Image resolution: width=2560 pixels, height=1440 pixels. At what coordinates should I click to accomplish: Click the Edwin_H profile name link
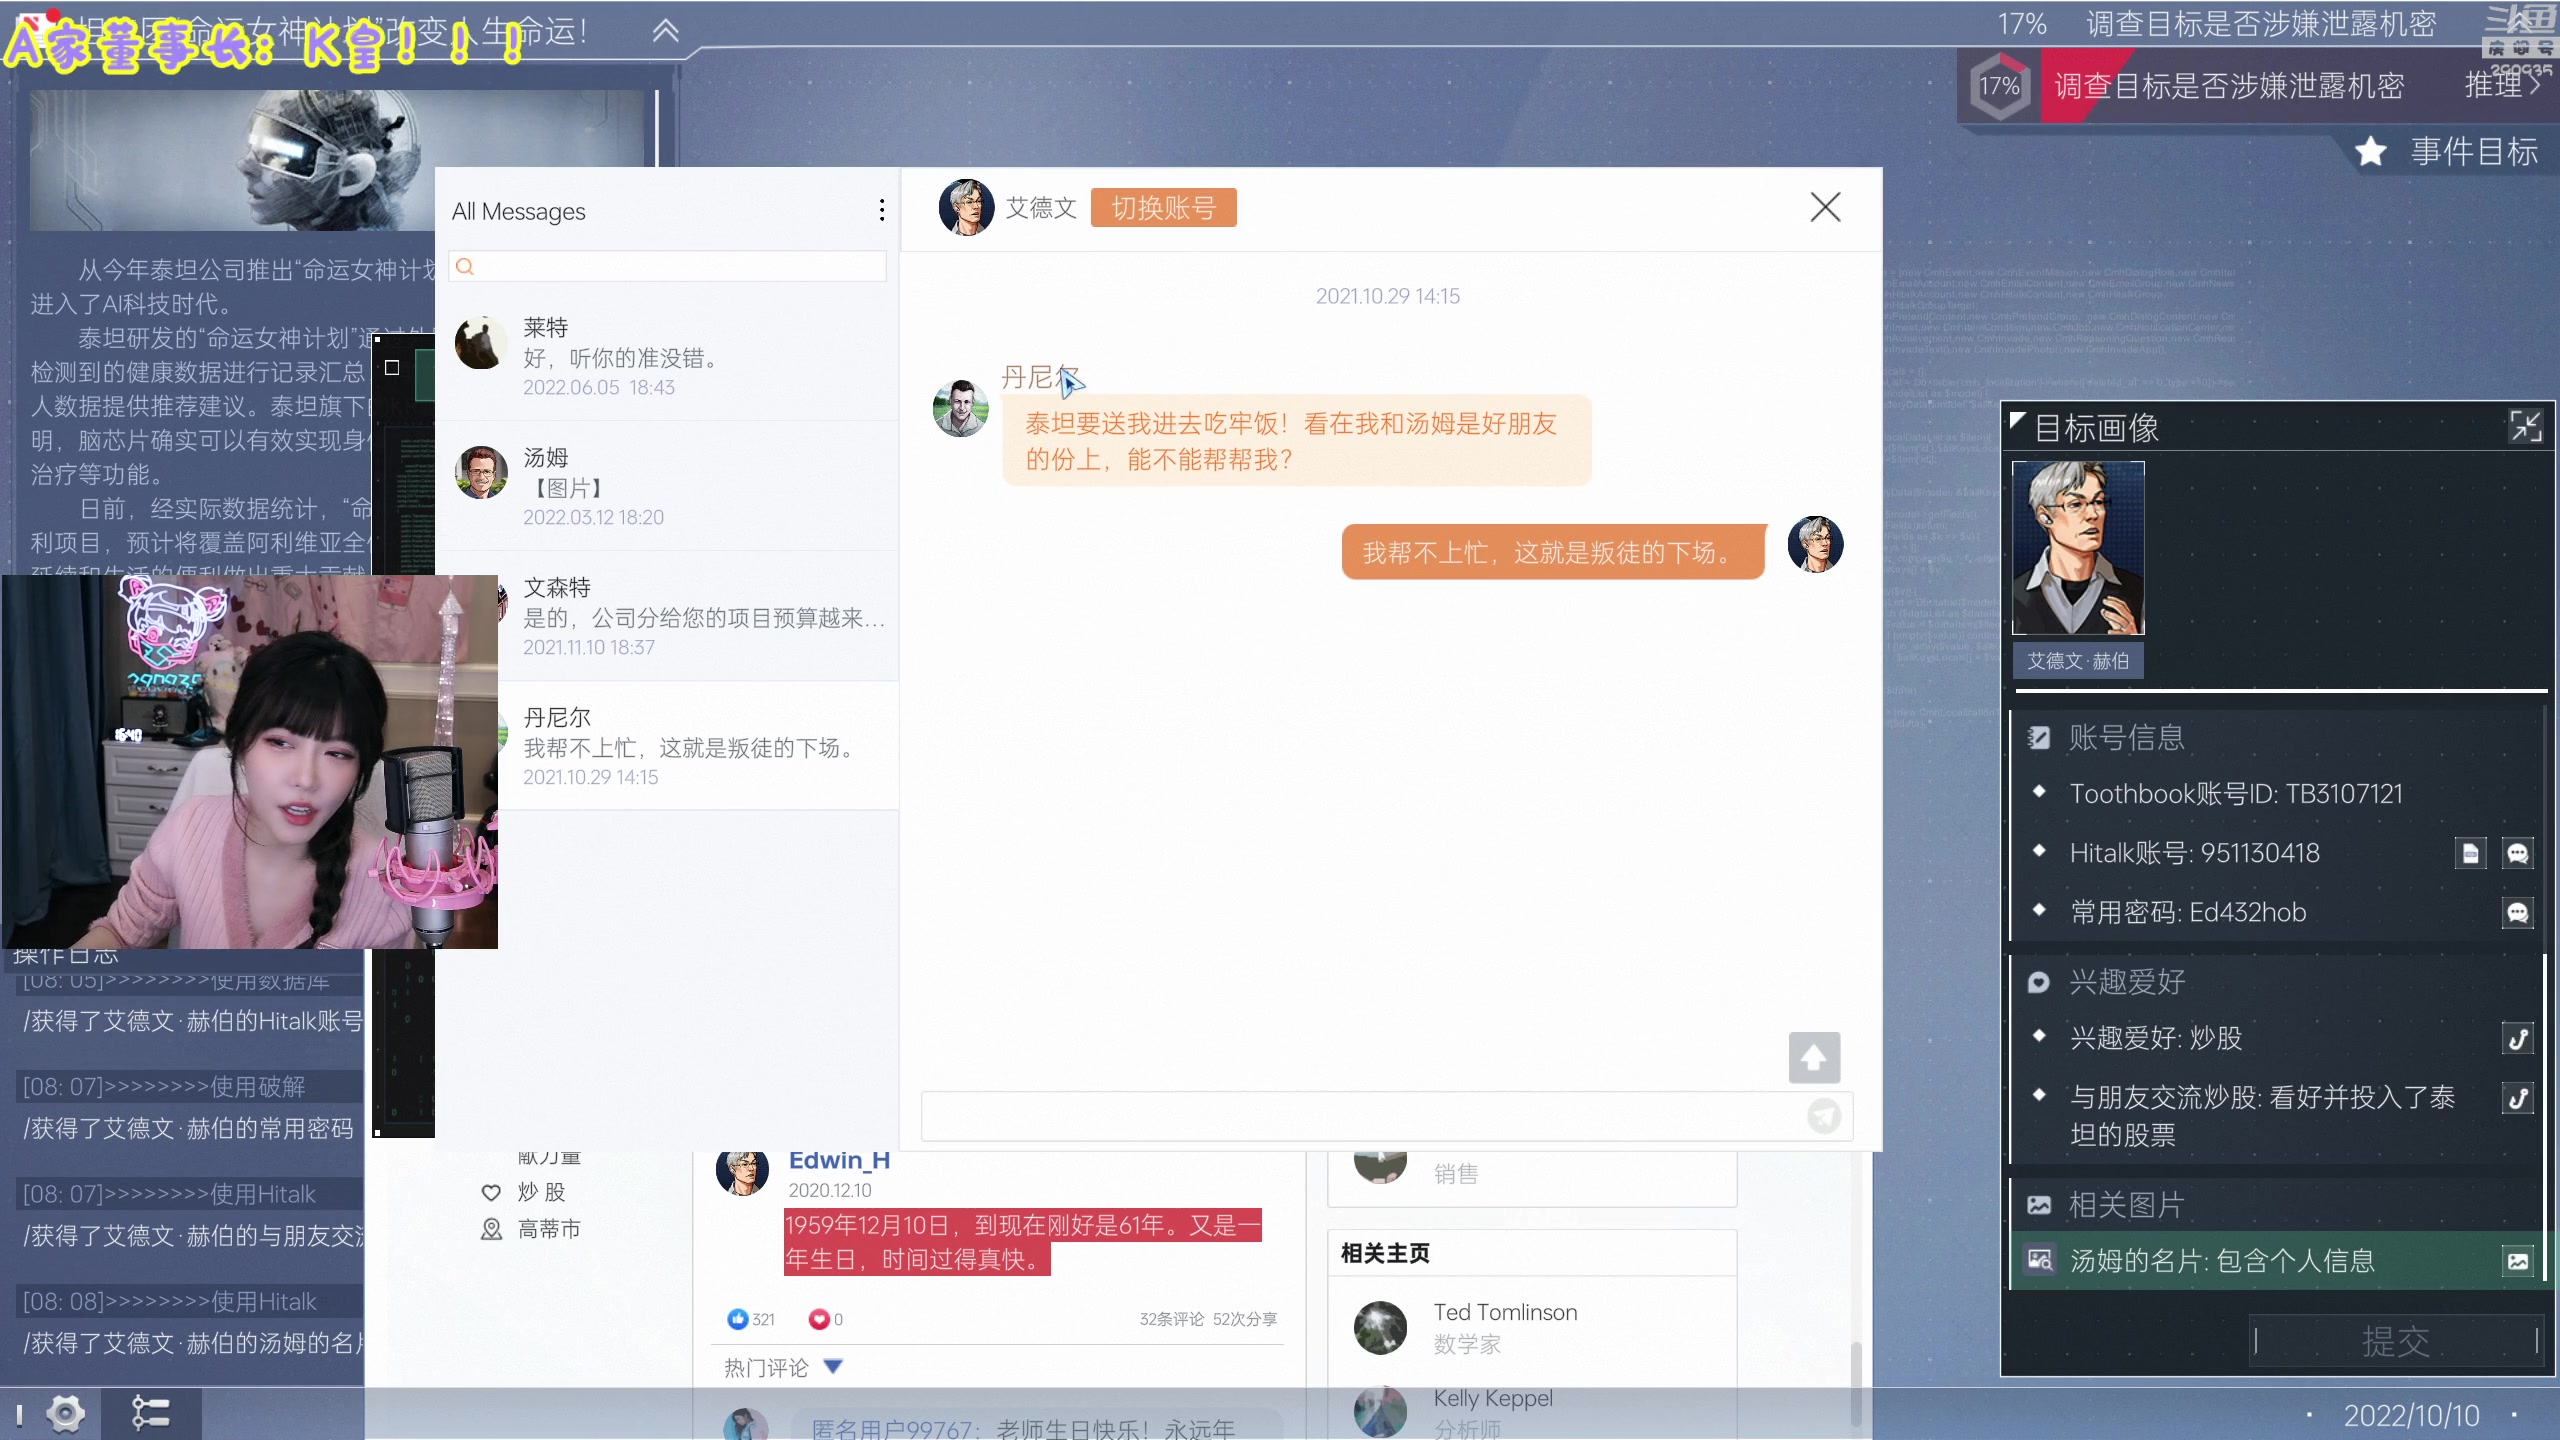tap(839, 1160)
